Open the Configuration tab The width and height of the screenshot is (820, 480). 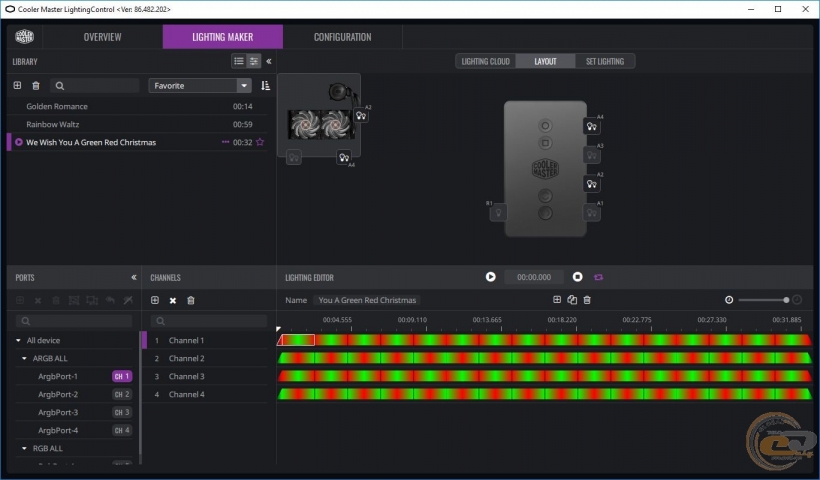(x=342, y=37)
